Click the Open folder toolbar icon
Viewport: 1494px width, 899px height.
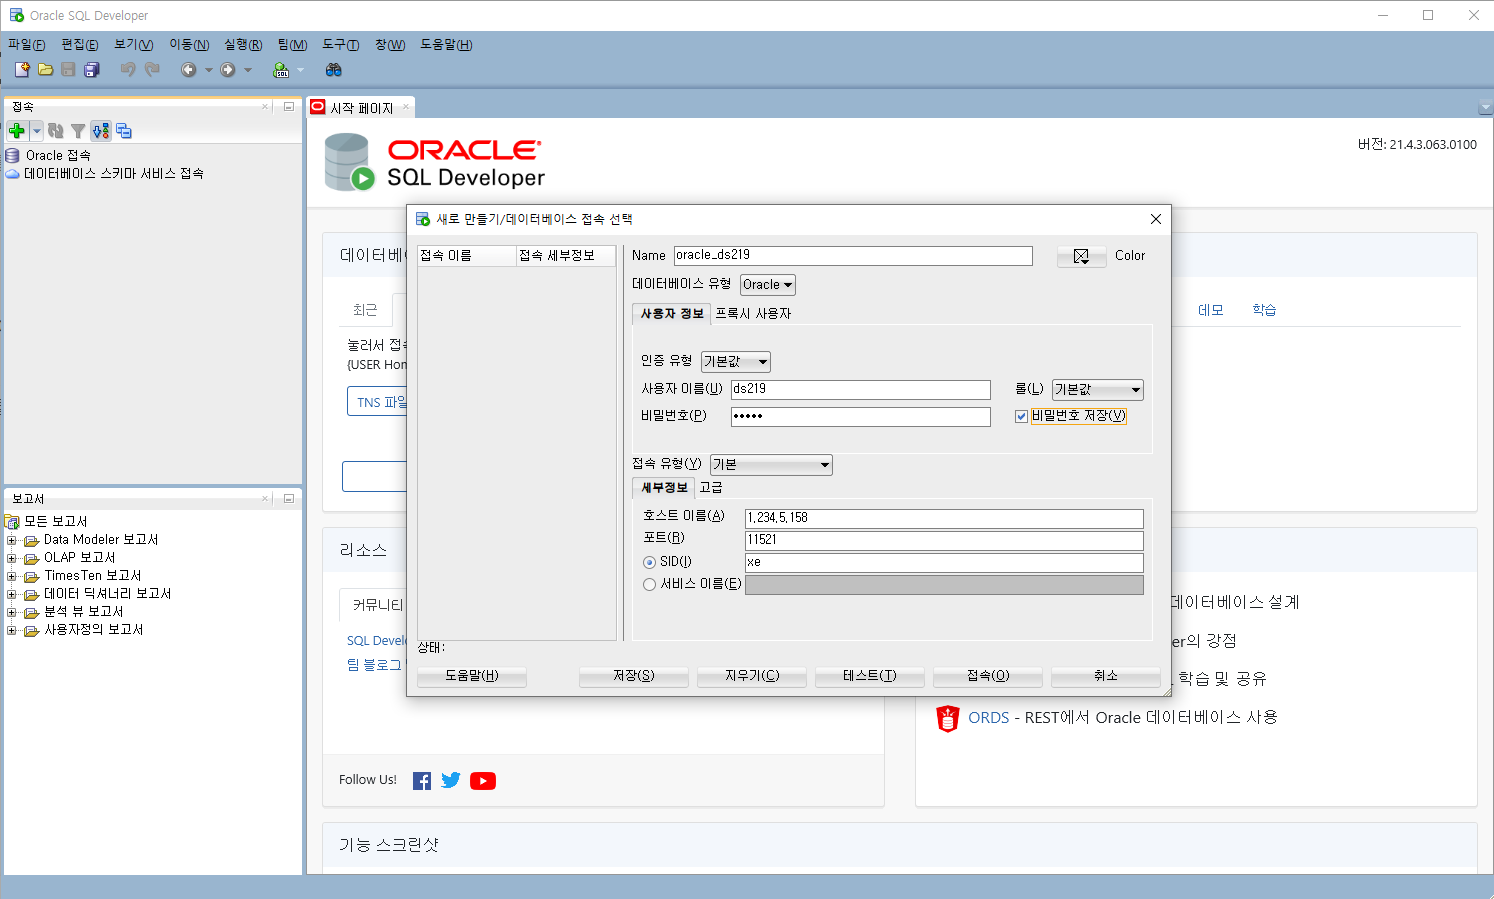point(45,69)
